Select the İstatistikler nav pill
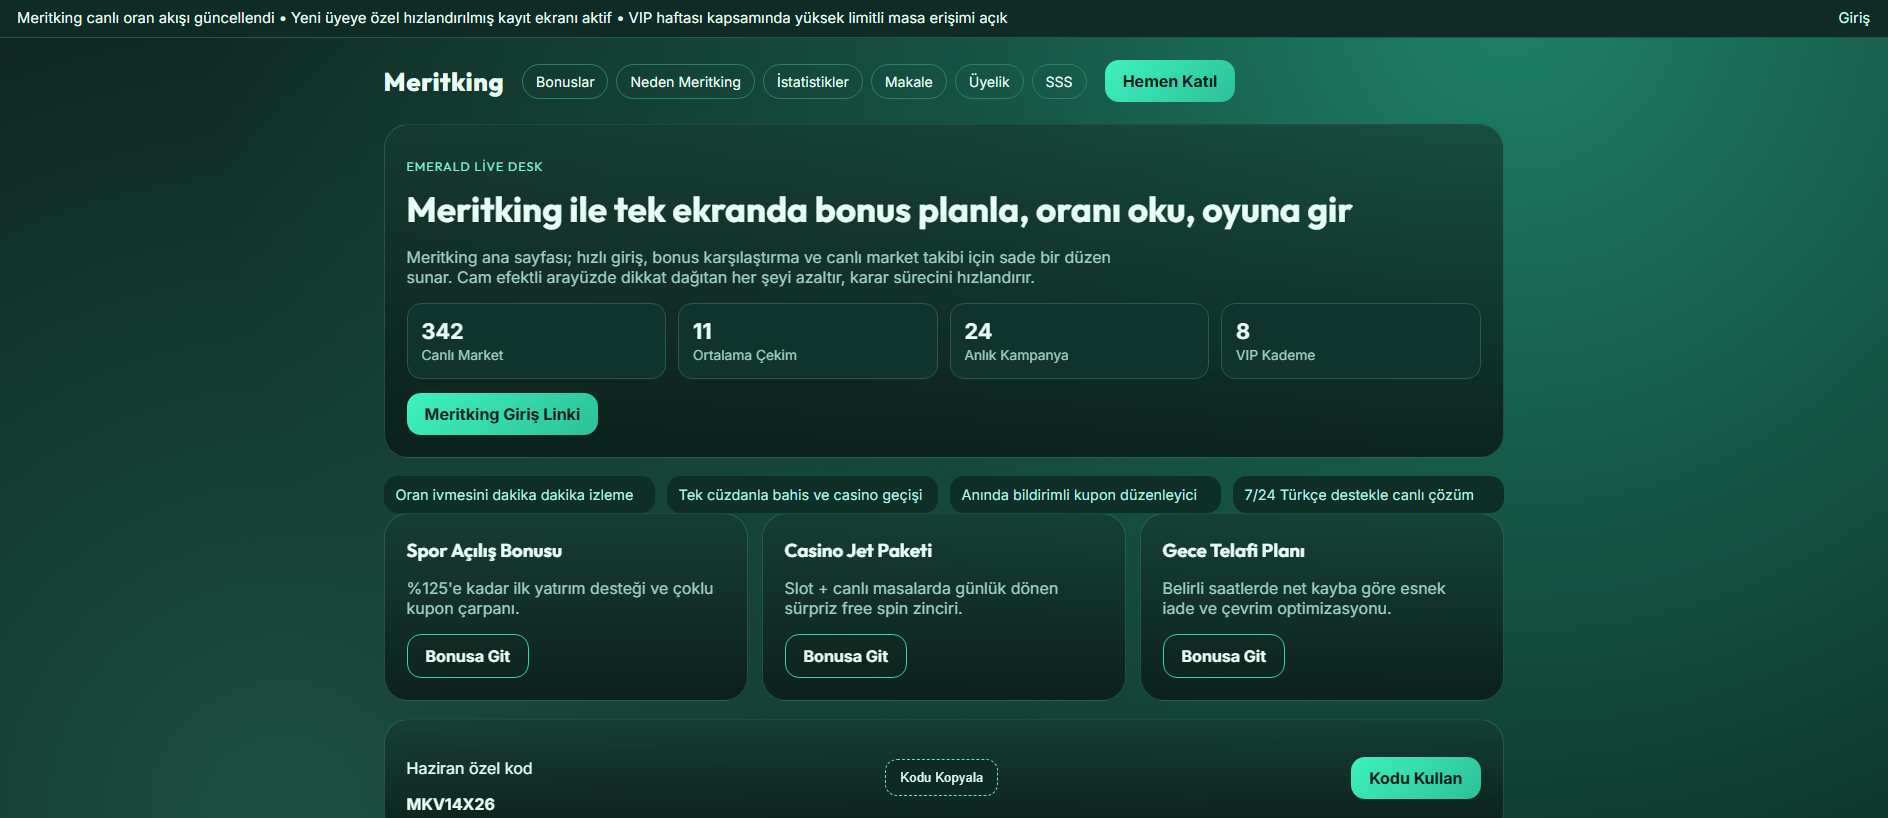This screenshot has height=818, width=1888. click(x=813, y=82)
